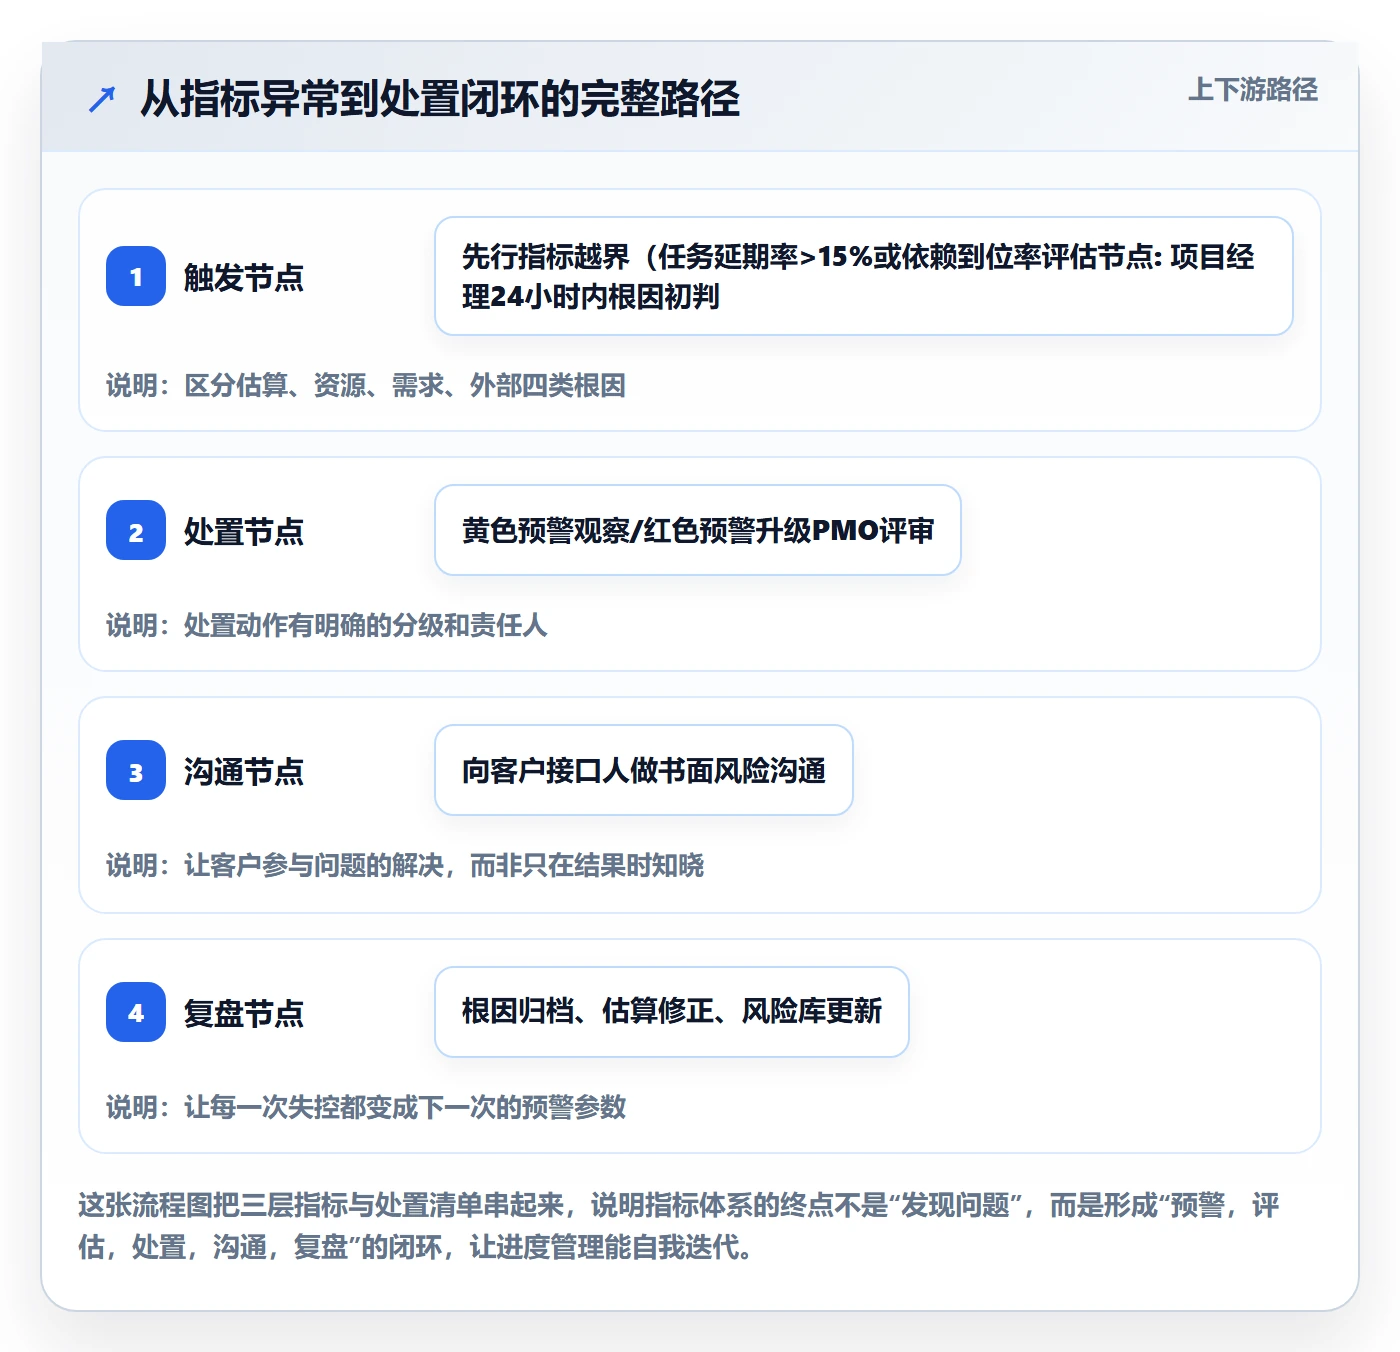Click the title 从指标异常到处置闭环的完整路径

click(x=440, y=99)
